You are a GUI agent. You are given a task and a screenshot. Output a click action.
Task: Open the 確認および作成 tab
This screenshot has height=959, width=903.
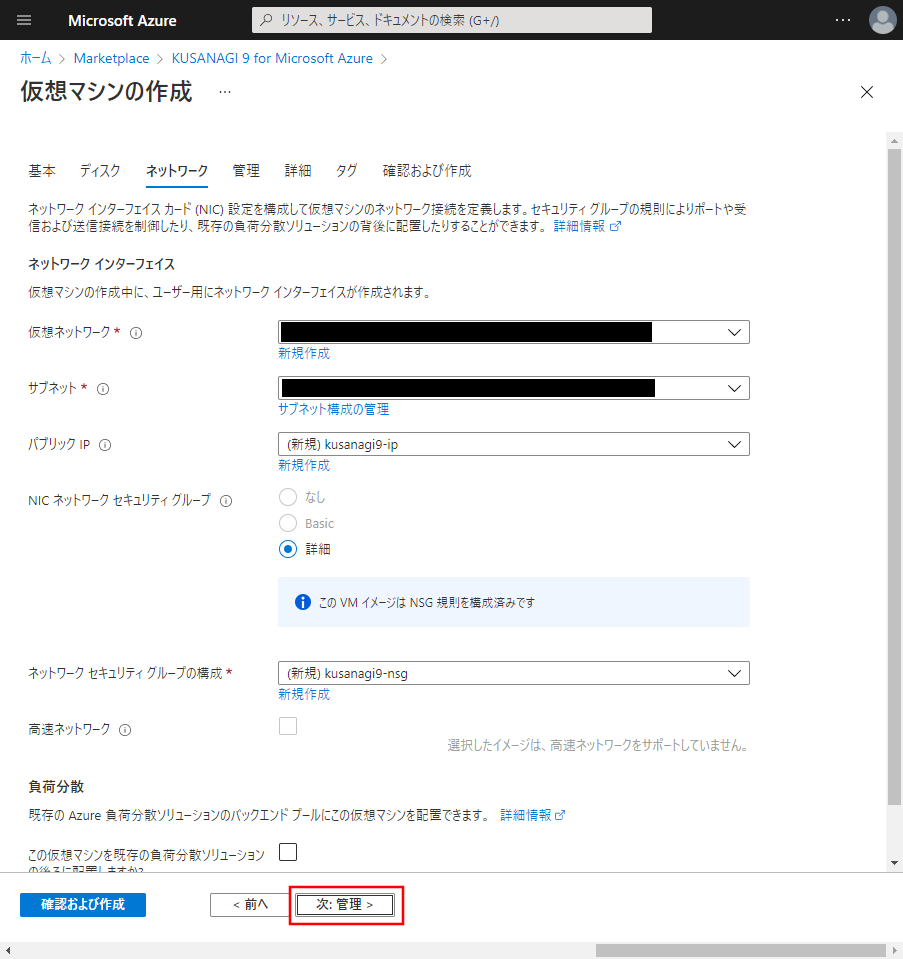tap(427, 171)
